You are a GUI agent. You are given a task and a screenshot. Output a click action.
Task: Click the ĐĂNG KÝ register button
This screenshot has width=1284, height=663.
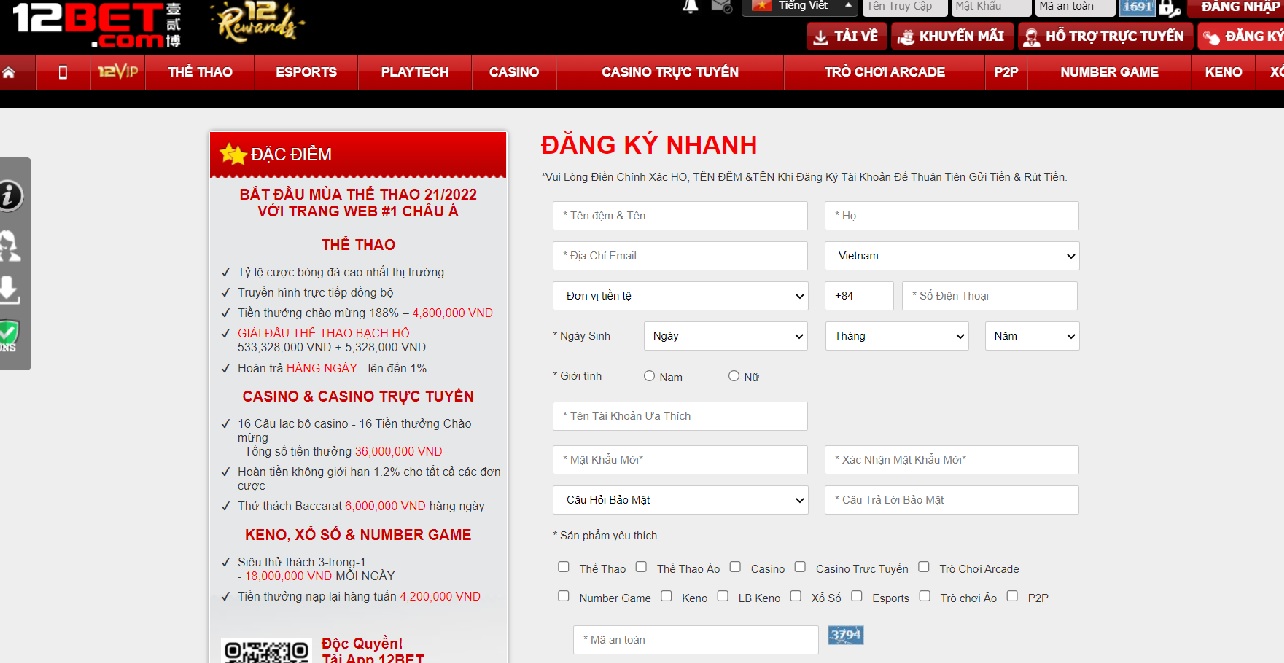pyautogui.click(x=1242, y=36)
